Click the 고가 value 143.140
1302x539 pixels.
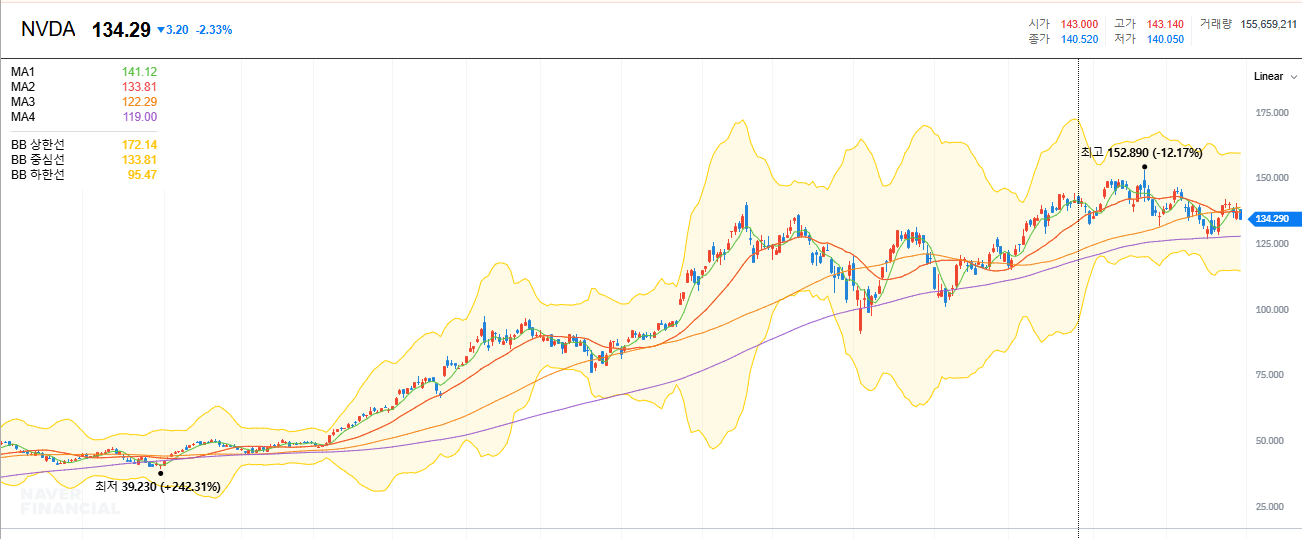[x=1165, y=24]
